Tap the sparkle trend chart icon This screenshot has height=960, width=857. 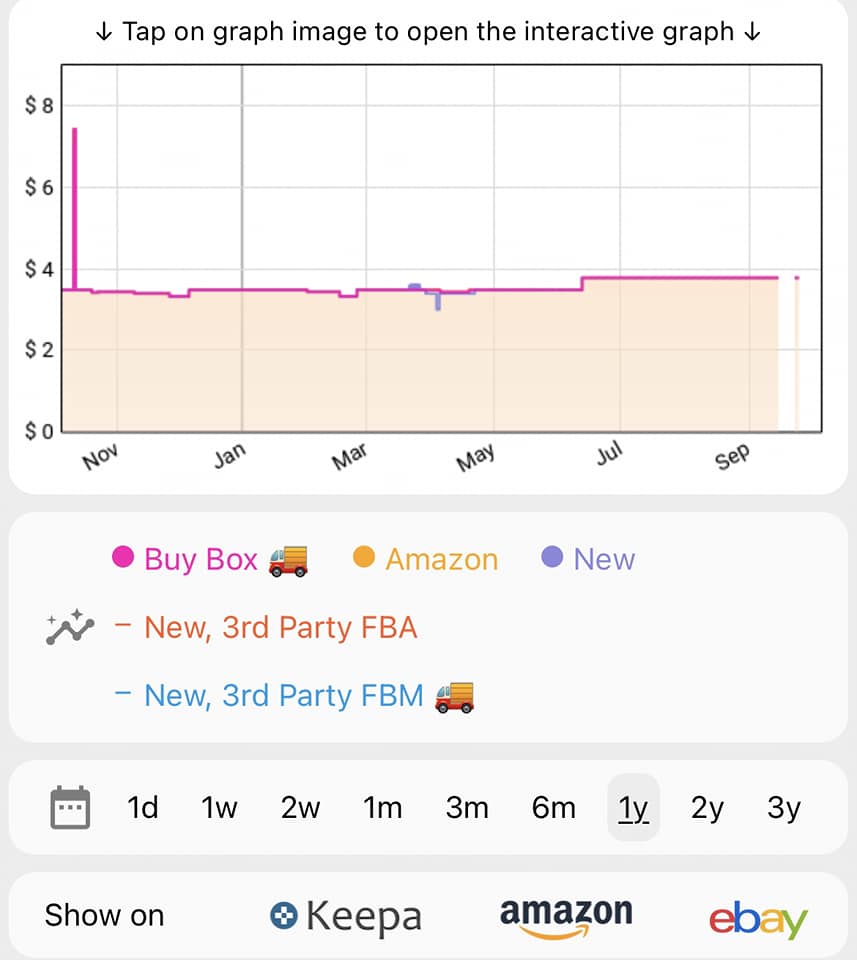(70, 628)
